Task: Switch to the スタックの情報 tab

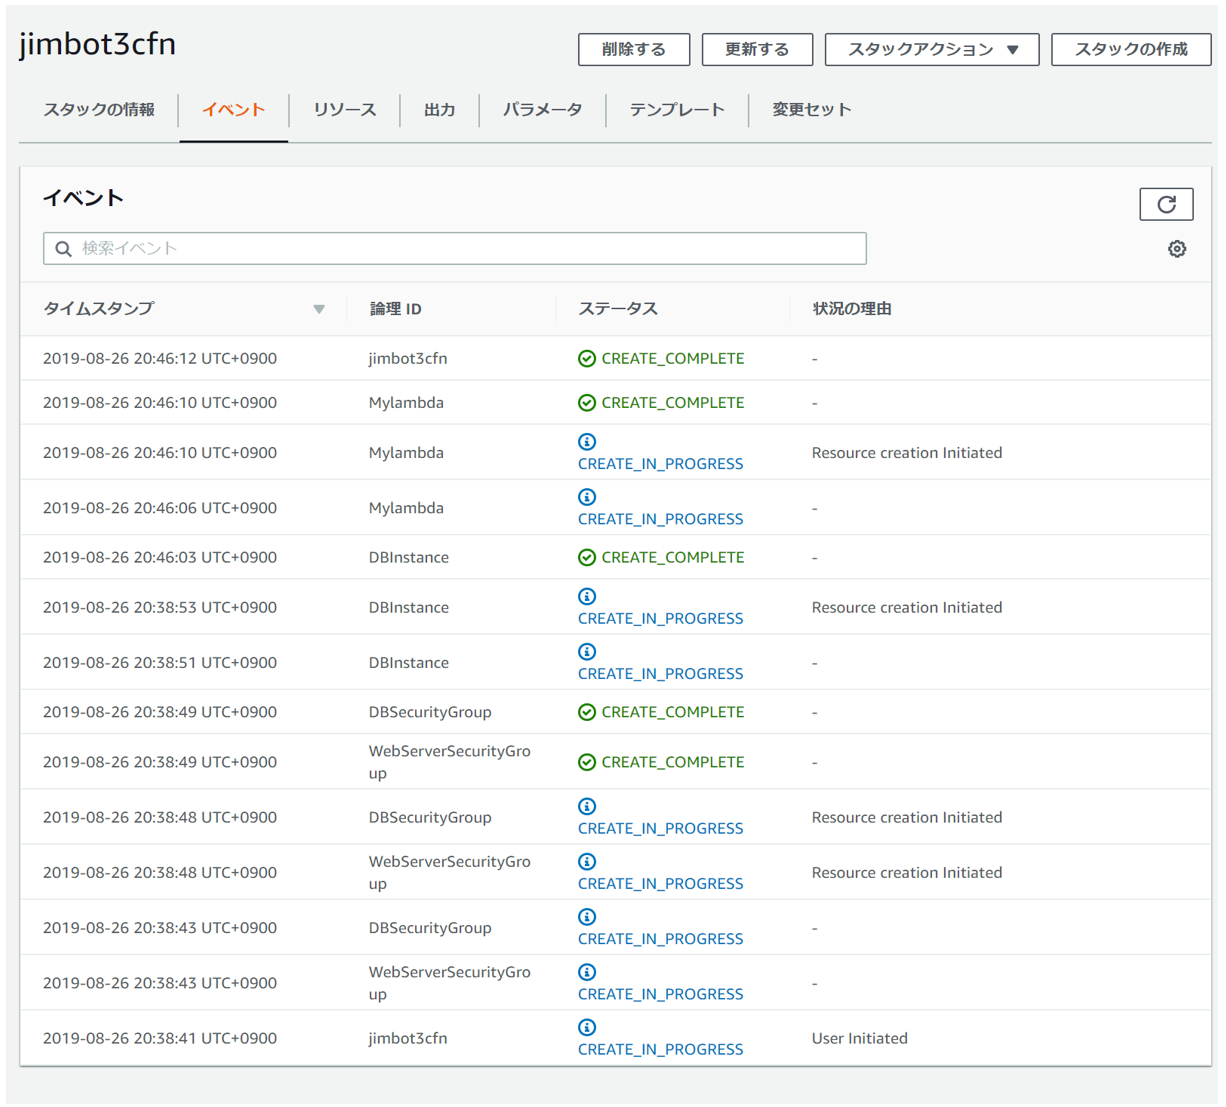Action: click(99, 110)
